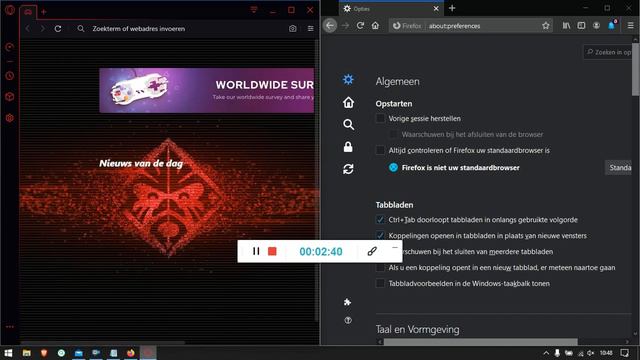Click Firefox vertical scrollbar thumb
This screenshot has width=640, height=360.
coord(636,69)
